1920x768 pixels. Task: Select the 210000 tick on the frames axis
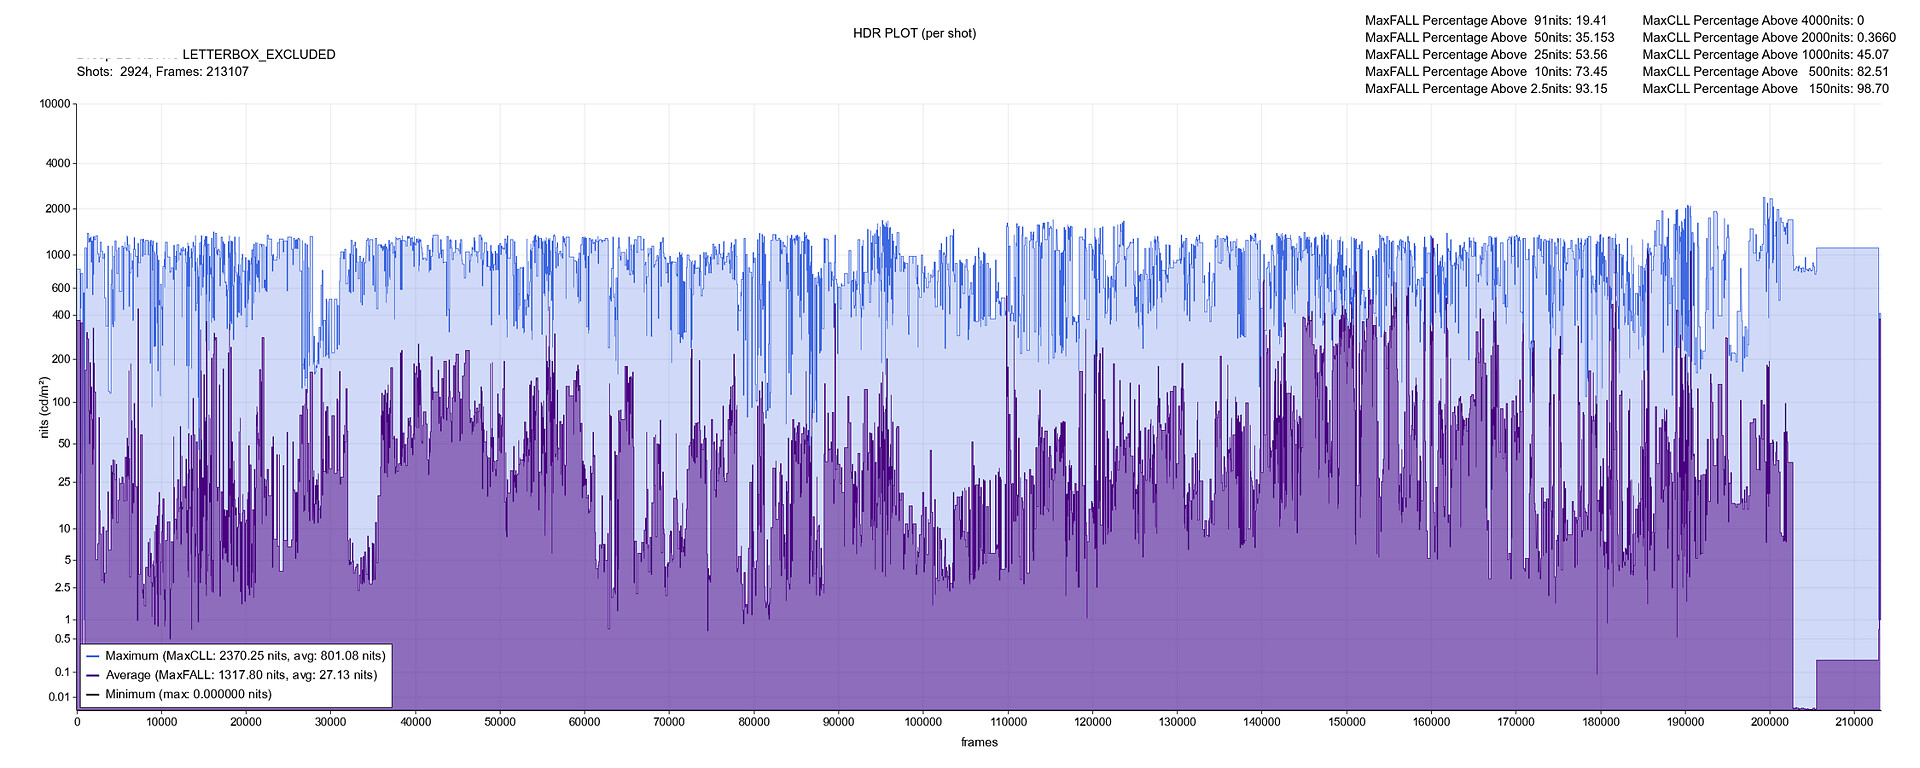(x=1854, y=722)
